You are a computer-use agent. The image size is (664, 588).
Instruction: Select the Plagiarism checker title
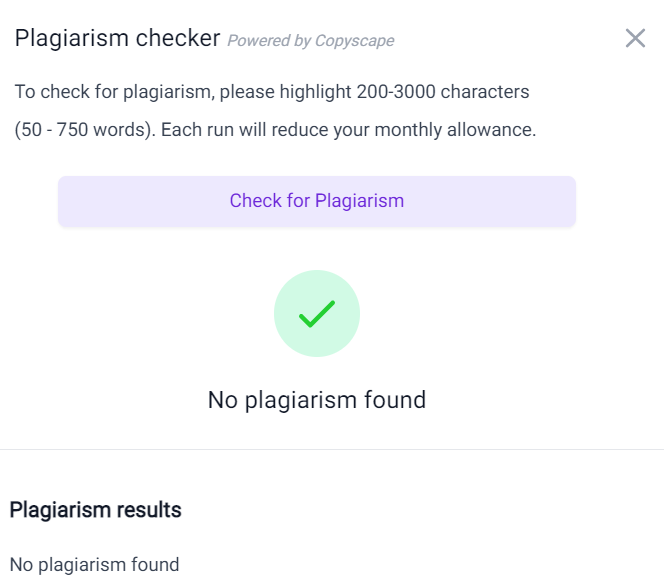pos(117,38)
